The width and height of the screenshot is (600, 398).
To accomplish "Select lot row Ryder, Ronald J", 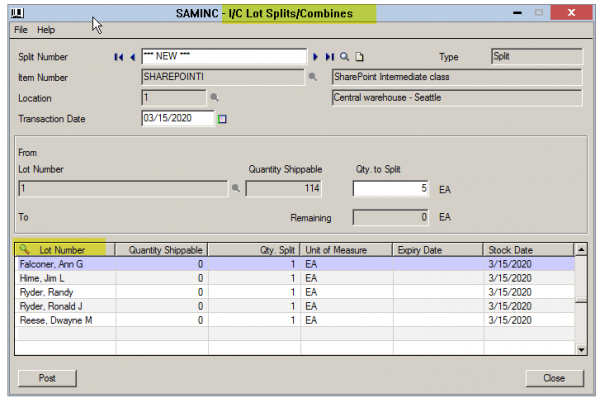I will tap(295, 306).
